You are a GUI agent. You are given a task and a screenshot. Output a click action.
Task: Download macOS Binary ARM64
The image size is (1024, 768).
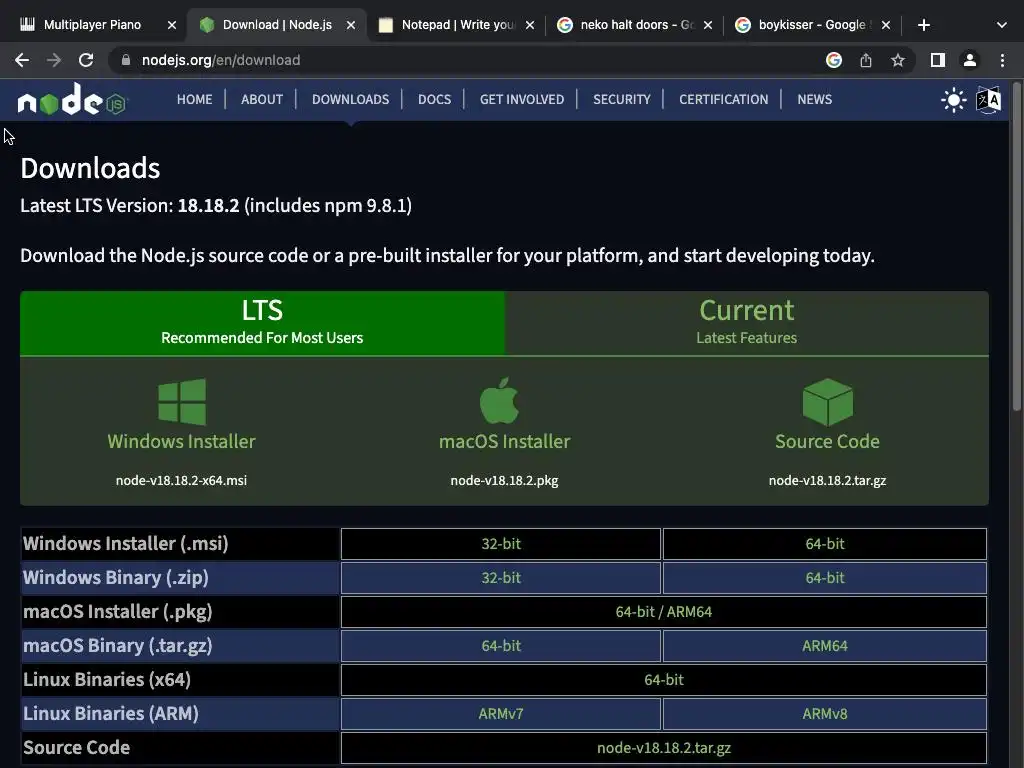[x=825, y=646]
